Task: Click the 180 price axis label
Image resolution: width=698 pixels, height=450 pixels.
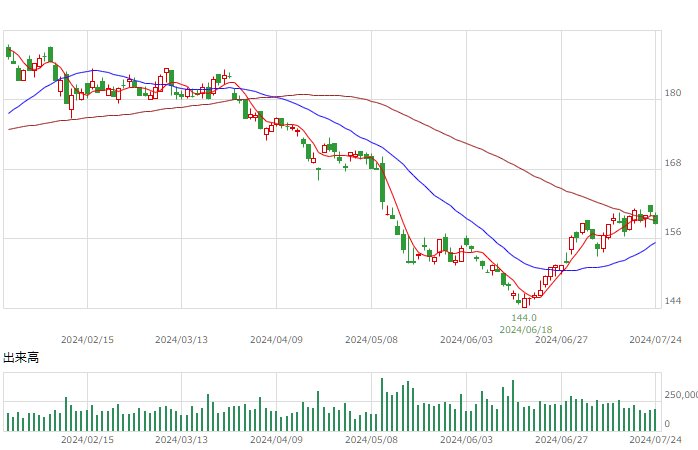Action: [673, 93]
